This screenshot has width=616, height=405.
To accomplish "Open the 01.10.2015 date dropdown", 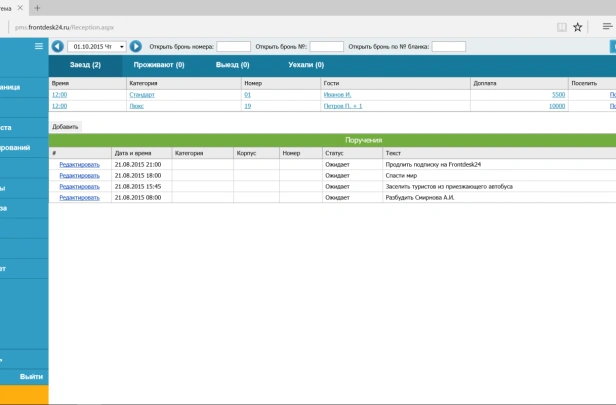I will click(97, 46).
